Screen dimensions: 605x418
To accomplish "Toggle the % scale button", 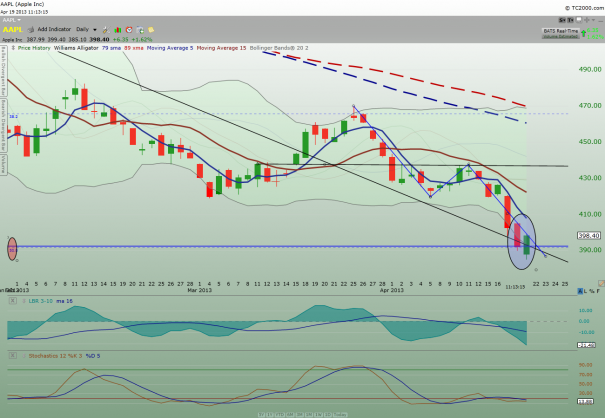I will coord(592,291).
